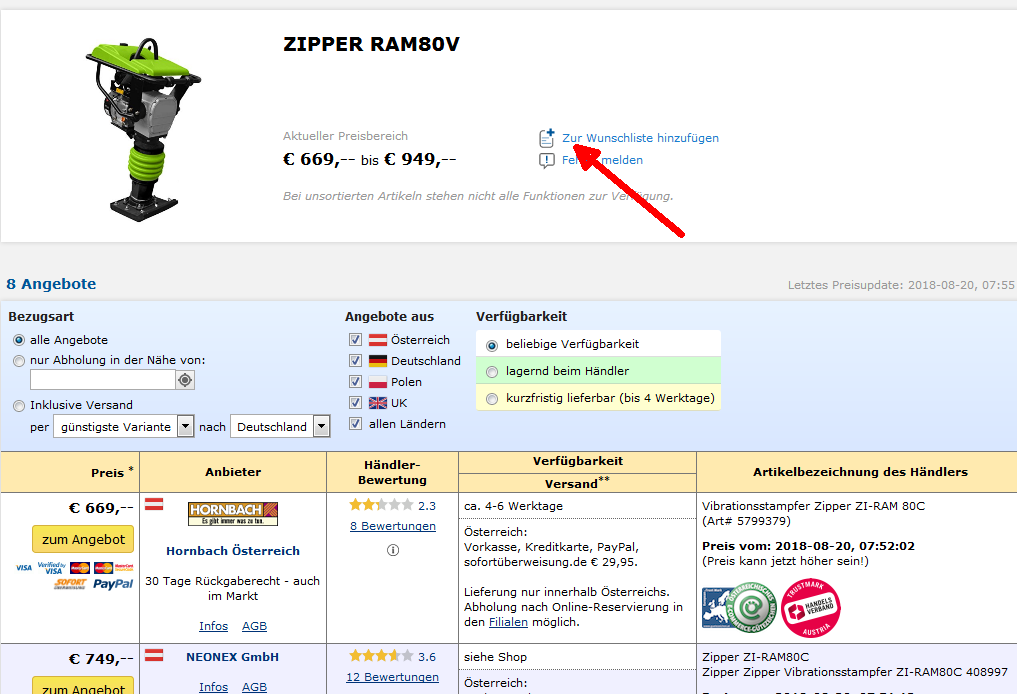
Task: Click the Austria flag in Hornbach row
Action: tap(154, 504)
